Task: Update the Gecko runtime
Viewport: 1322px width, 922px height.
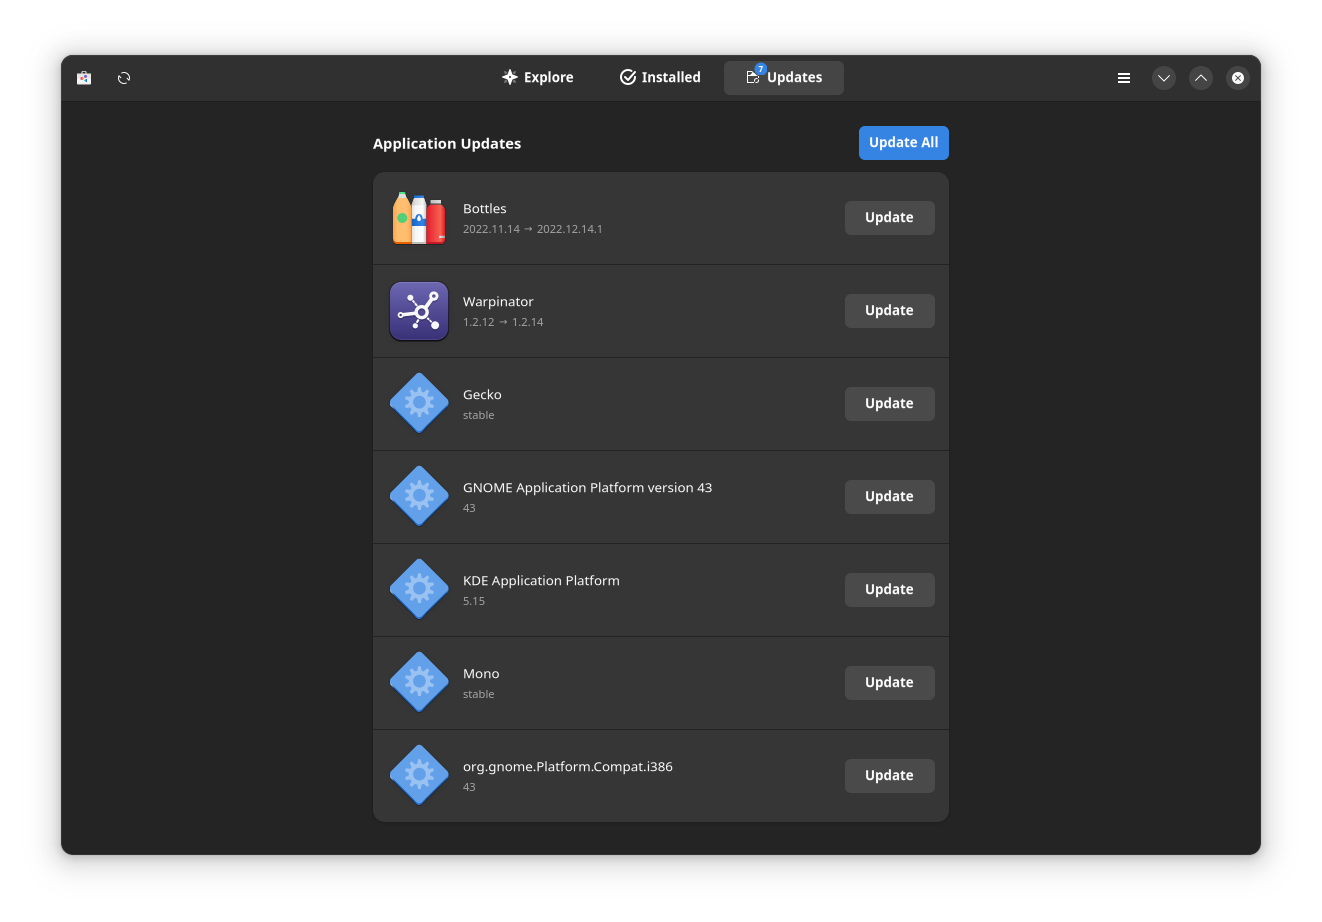Action: click(x=890, y=404)
